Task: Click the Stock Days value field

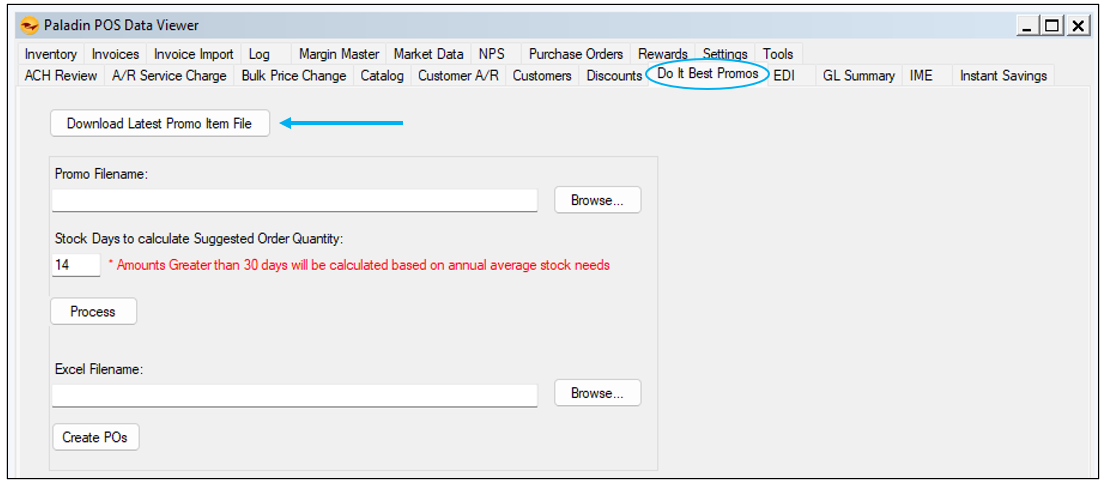Action: tap(76, 265)
